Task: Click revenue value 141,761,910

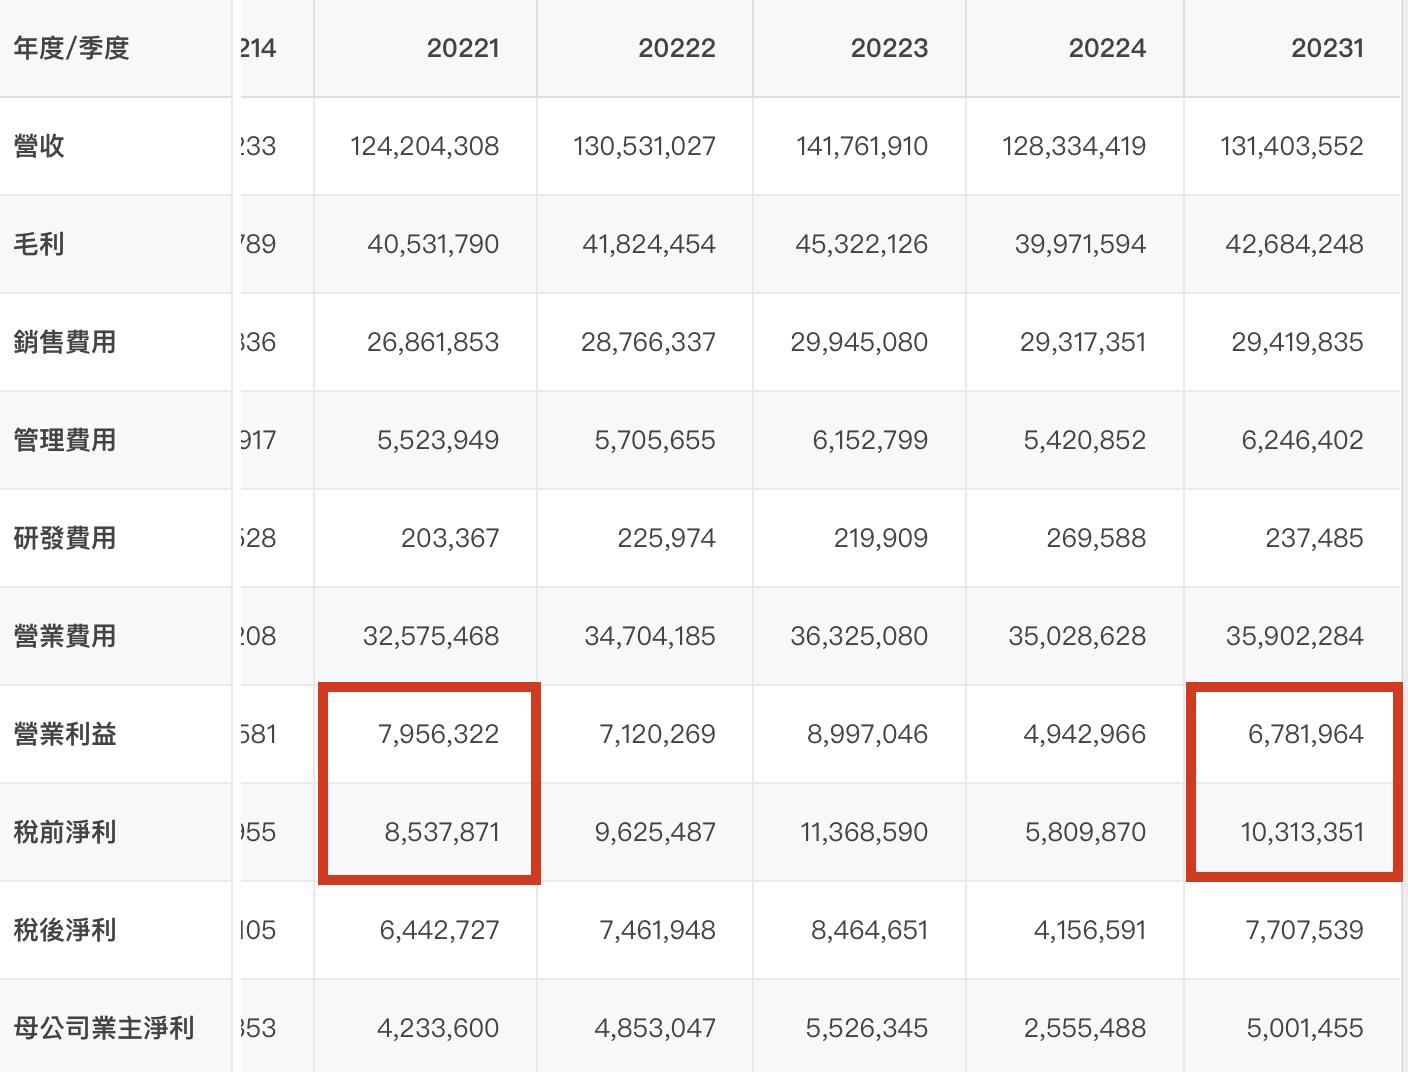Action: (861, 146)
